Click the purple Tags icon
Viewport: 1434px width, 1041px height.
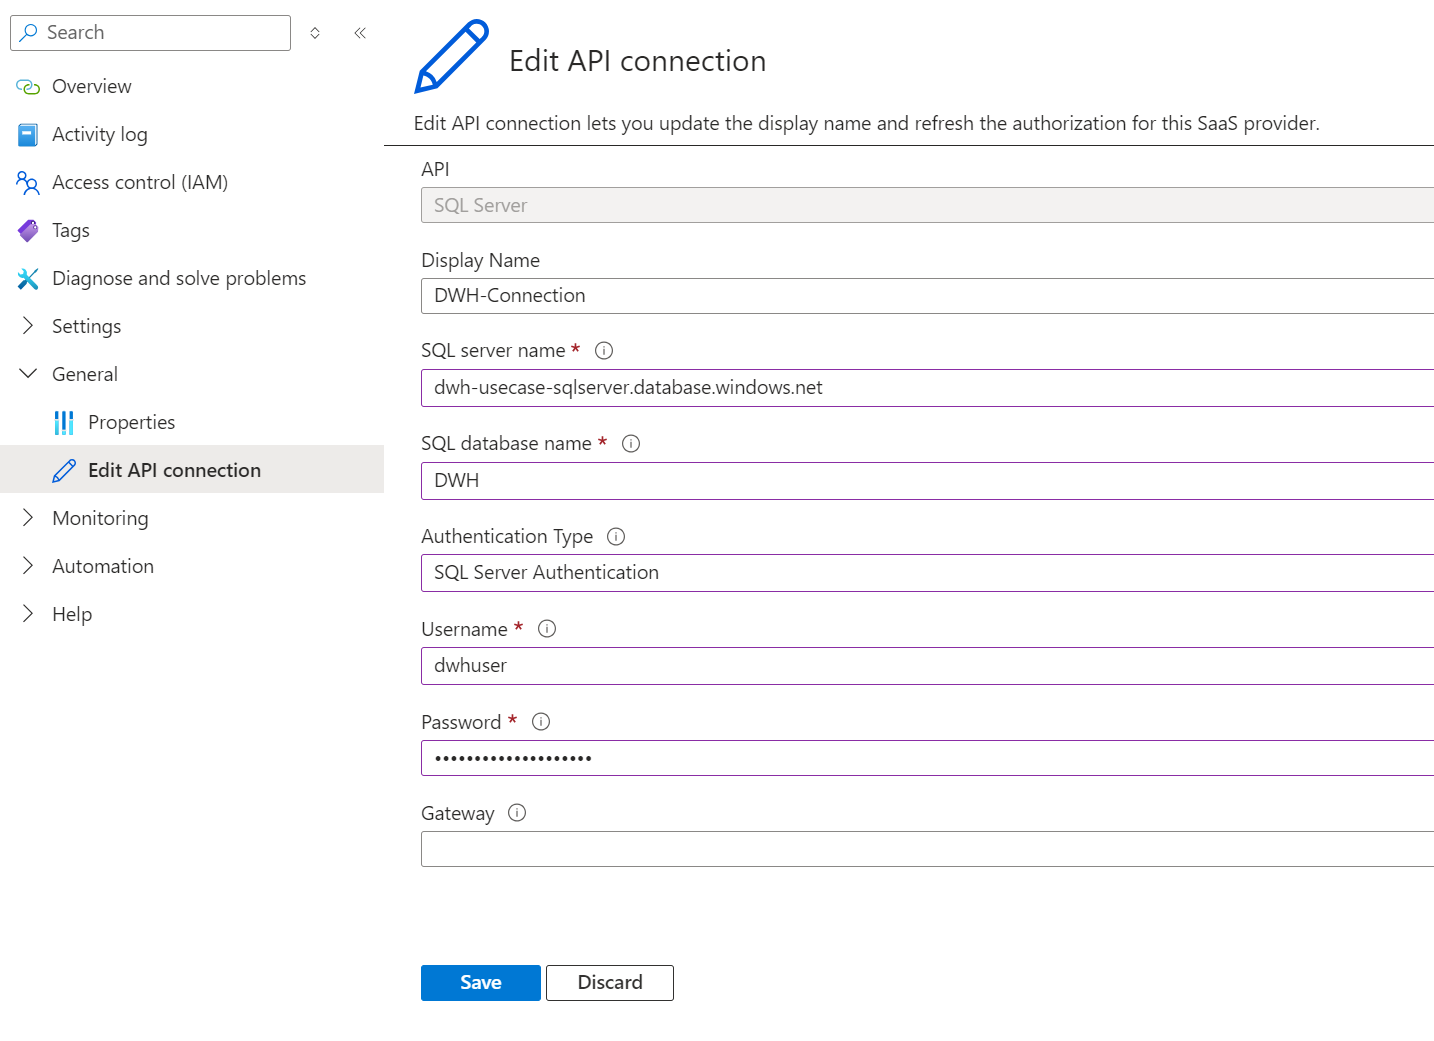coord(28,231)
